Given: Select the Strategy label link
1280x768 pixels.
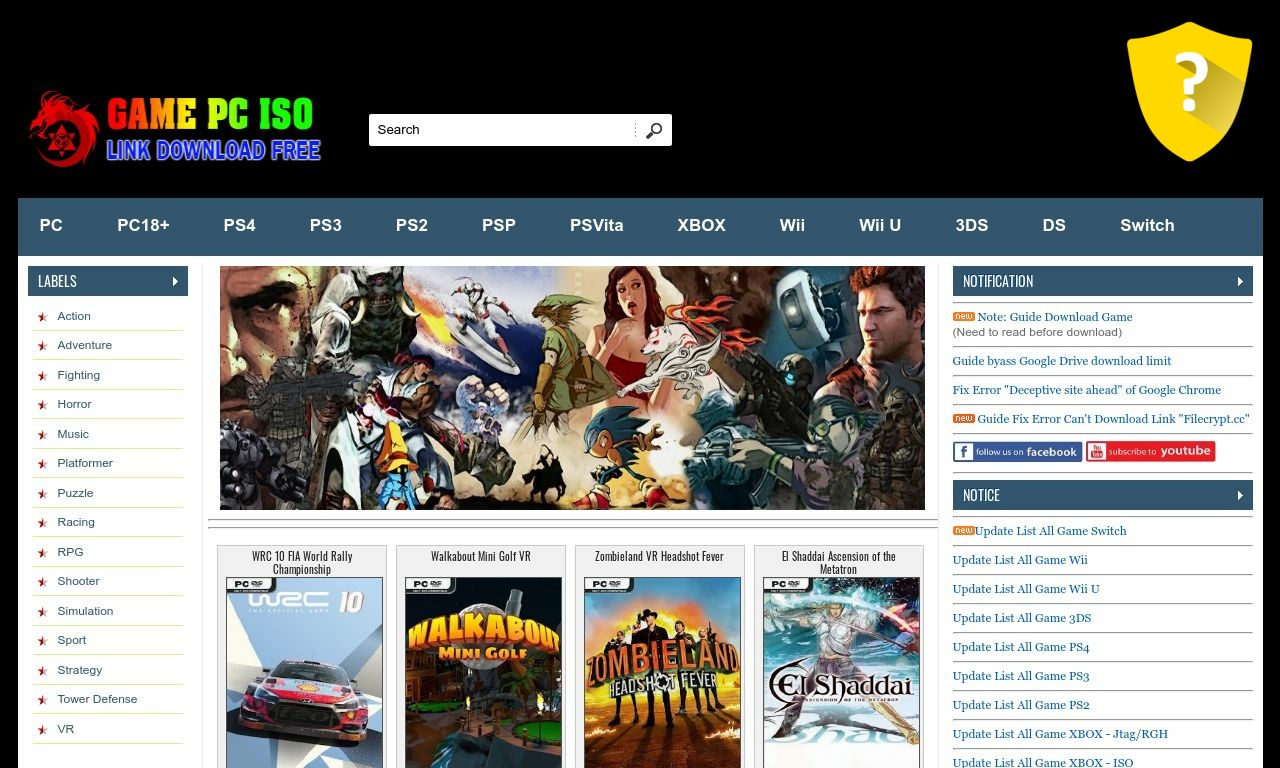Looking at the screenshot, I should point(79,670).
